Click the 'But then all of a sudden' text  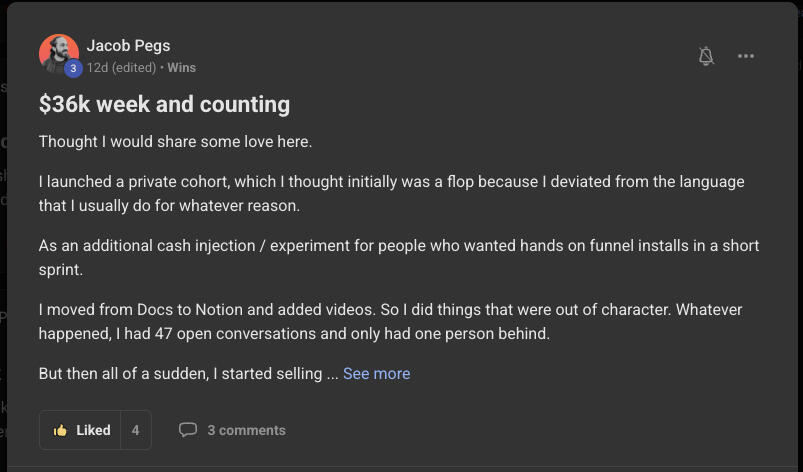tap(180, 373)
